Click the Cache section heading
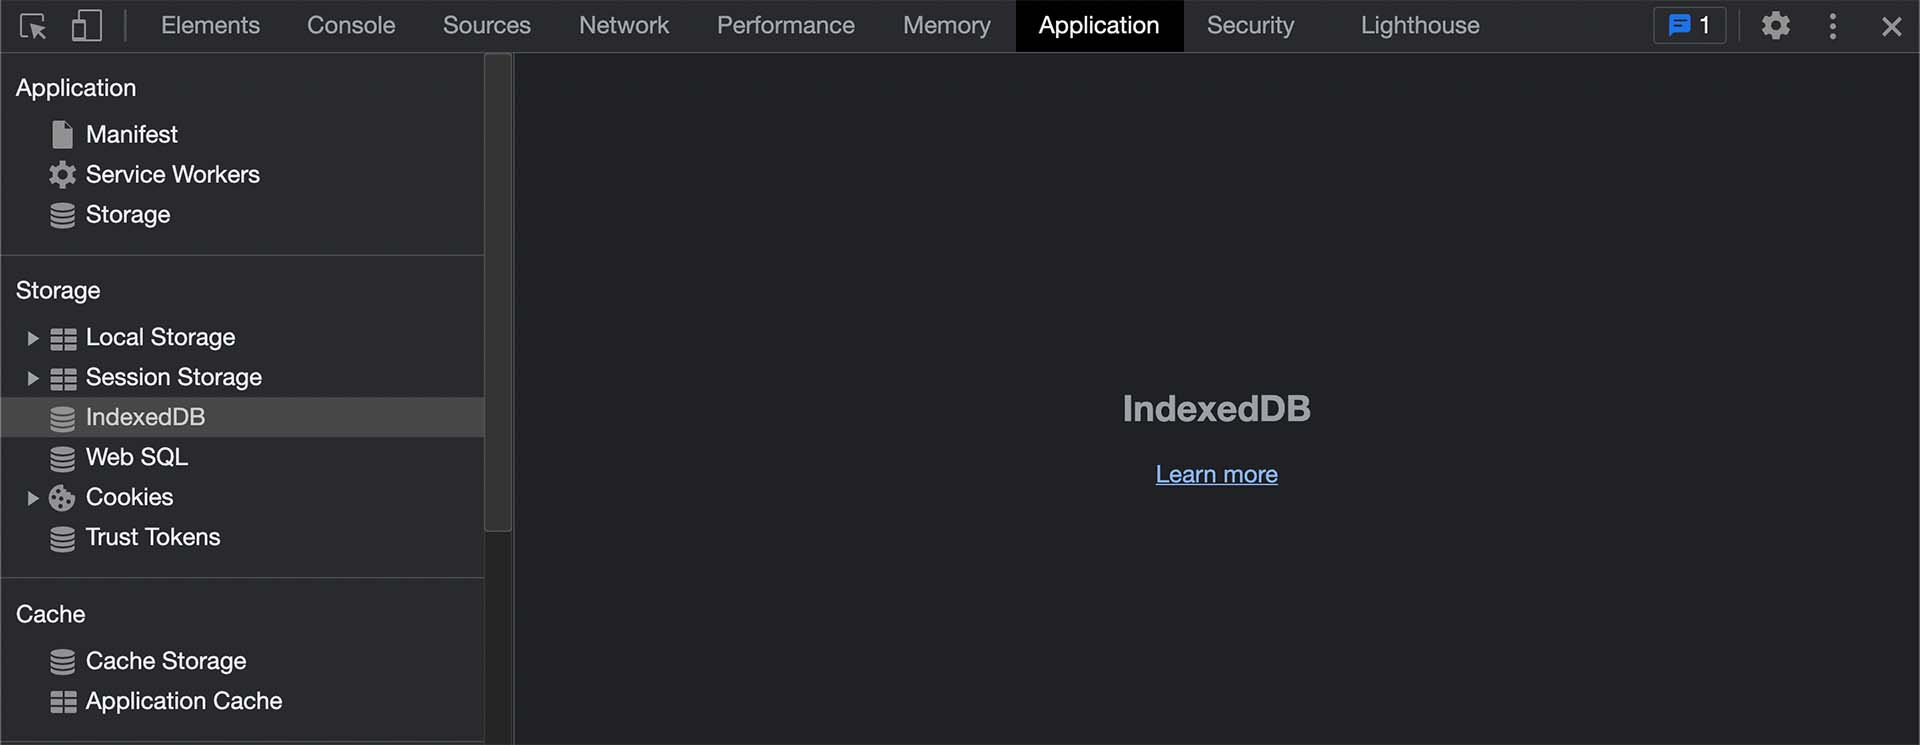This screenshot has width=1920, height=745. (x=50, y=614)
